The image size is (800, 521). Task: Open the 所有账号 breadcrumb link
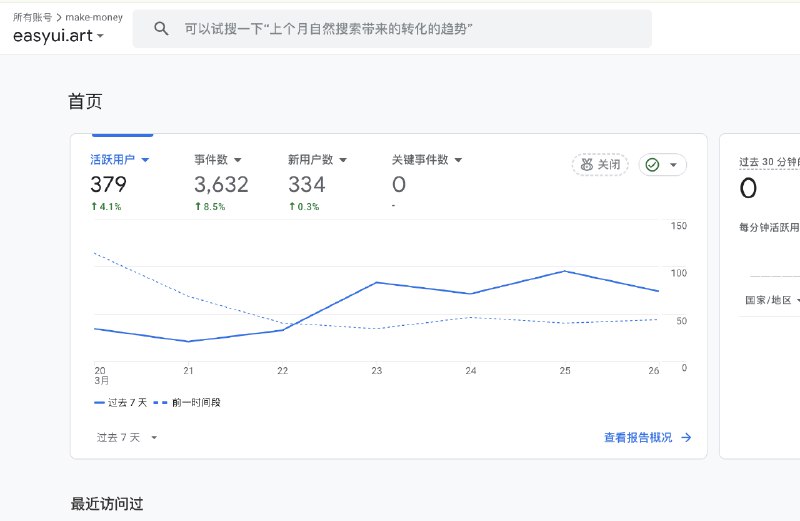32,17
